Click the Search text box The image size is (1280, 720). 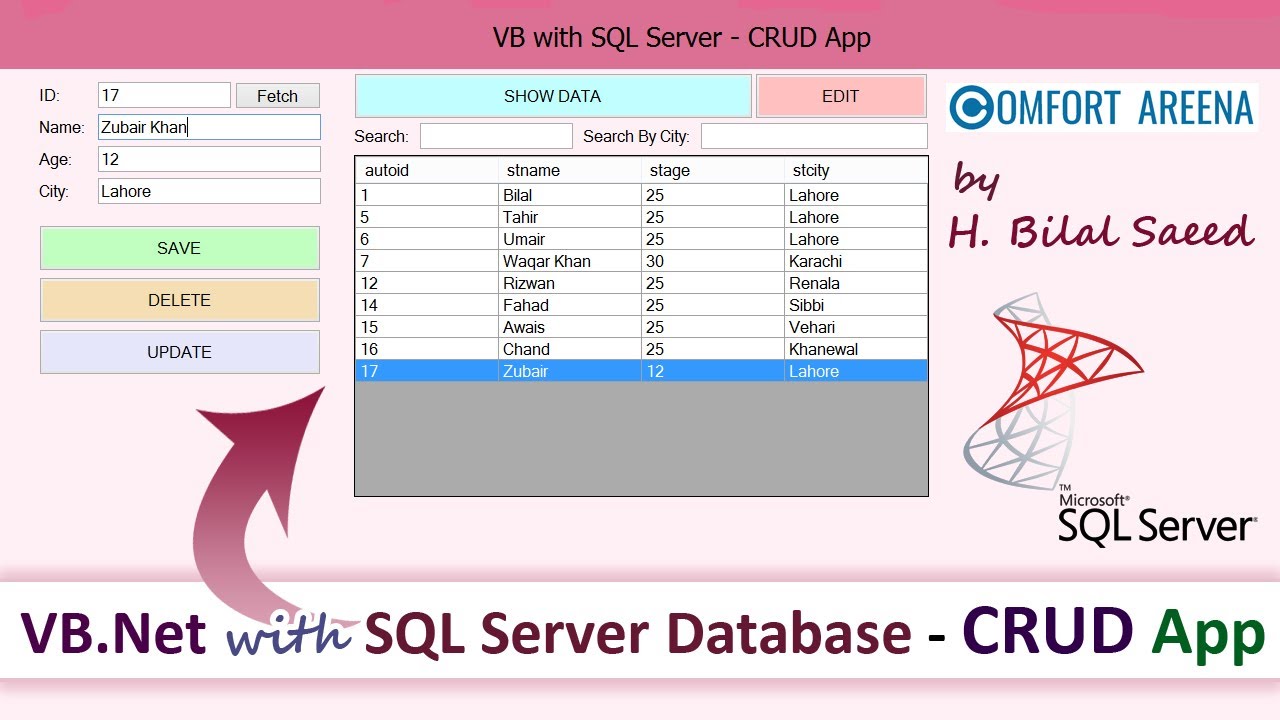pos(496,136)
